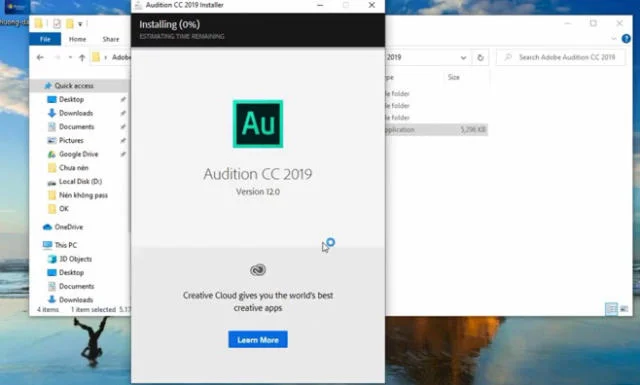Open Home tab in File Explorer

click(77, 39)
